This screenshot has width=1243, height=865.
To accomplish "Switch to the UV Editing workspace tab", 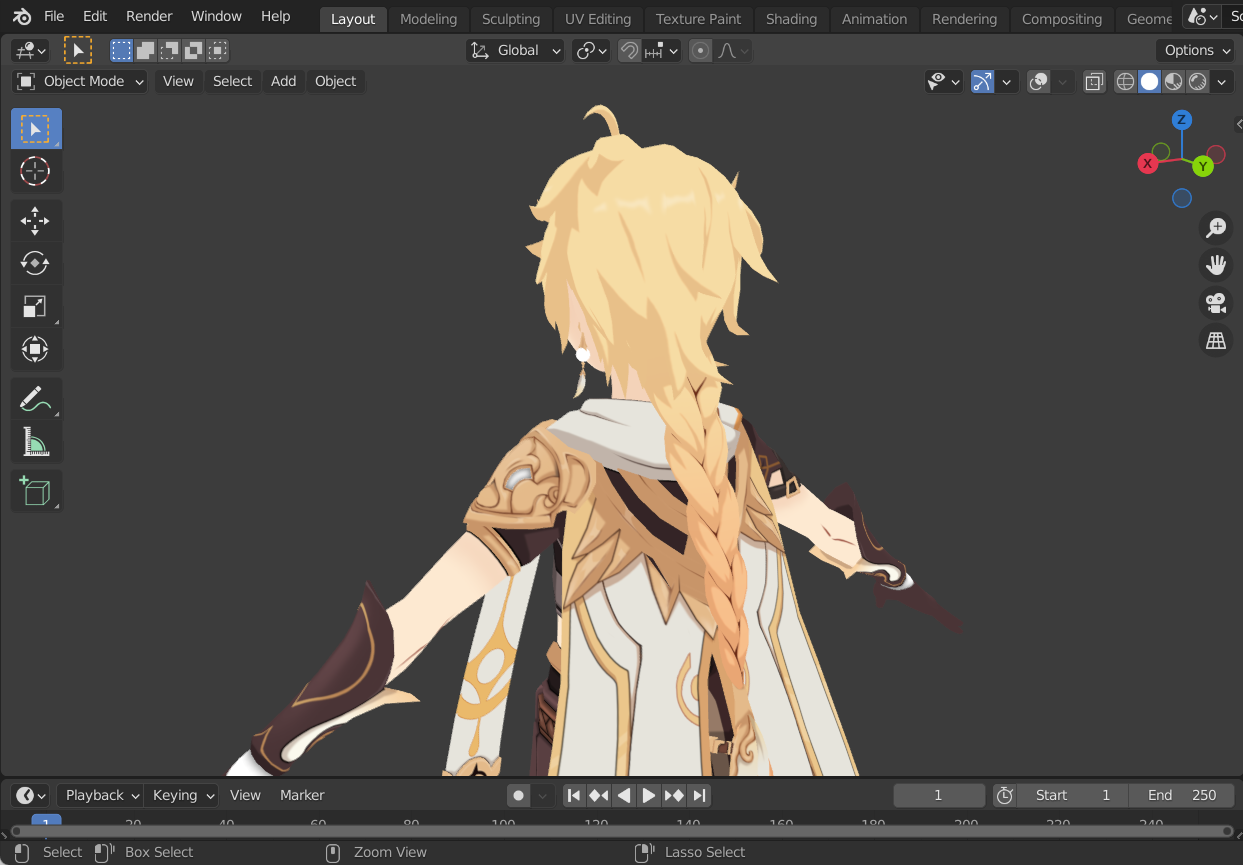I will [598, 19].
